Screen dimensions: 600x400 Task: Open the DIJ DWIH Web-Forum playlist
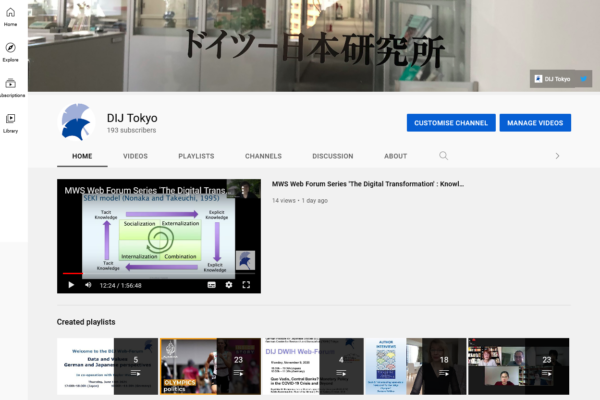(x=313, y=366)
